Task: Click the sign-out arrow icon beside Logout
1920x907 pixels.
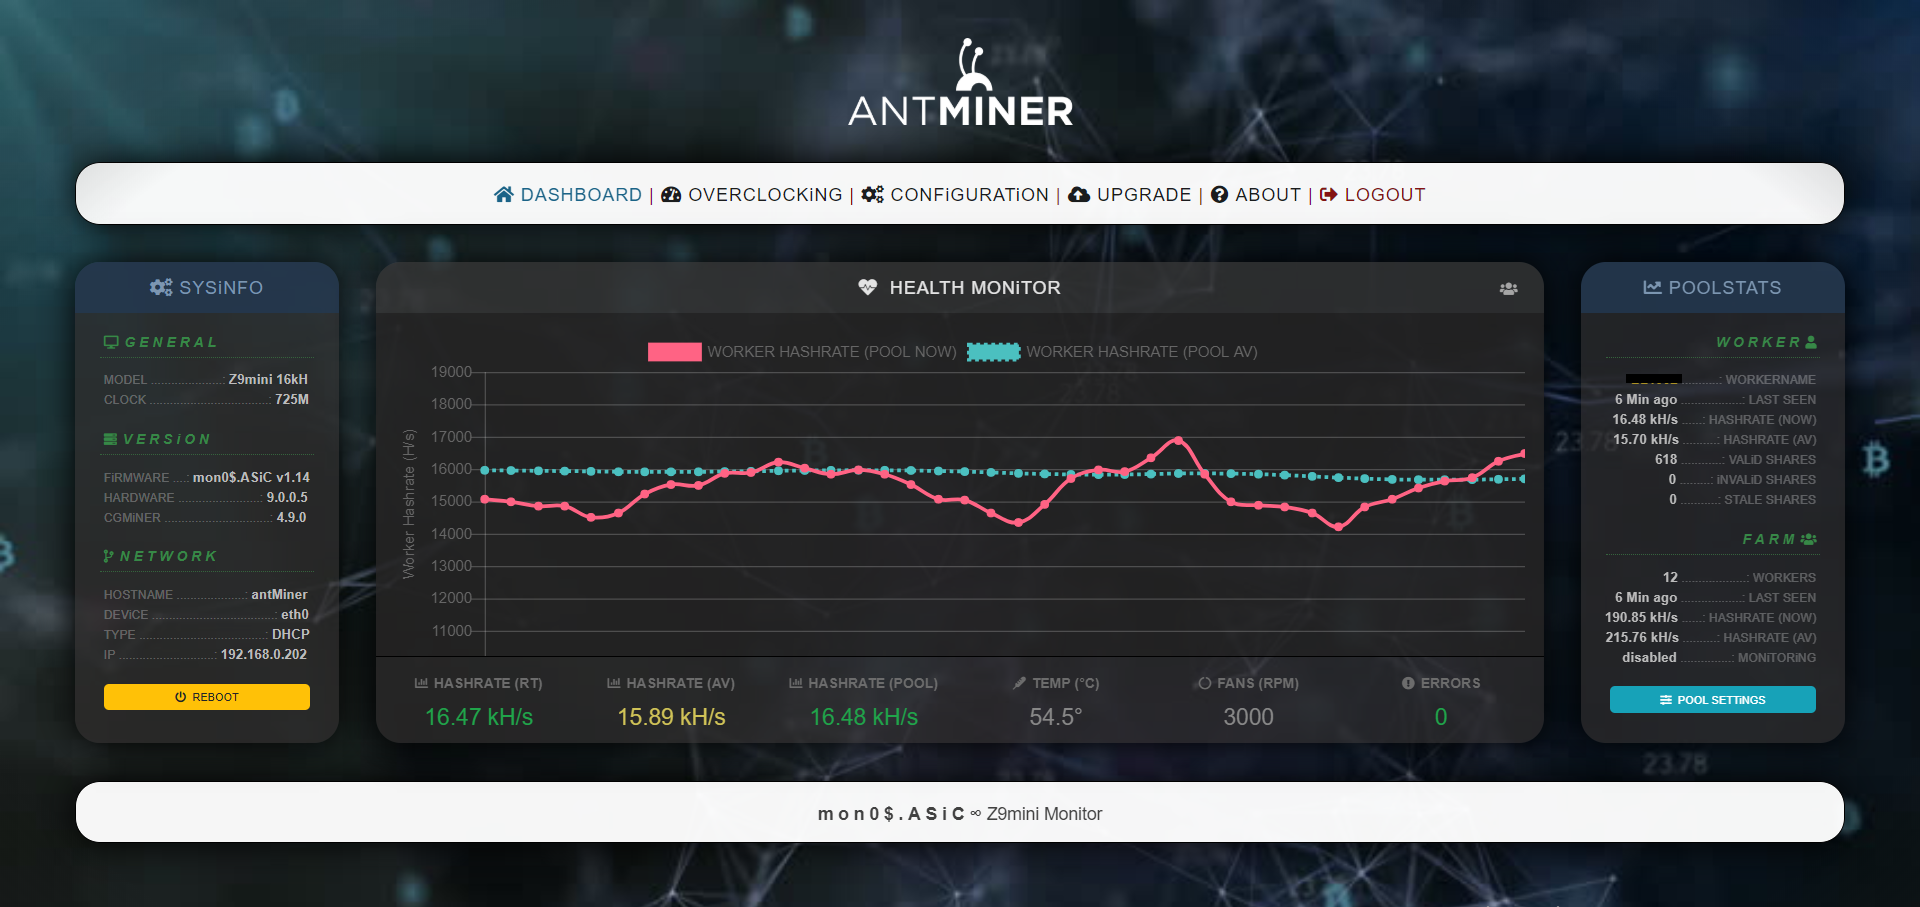Action: point(1328,194)
